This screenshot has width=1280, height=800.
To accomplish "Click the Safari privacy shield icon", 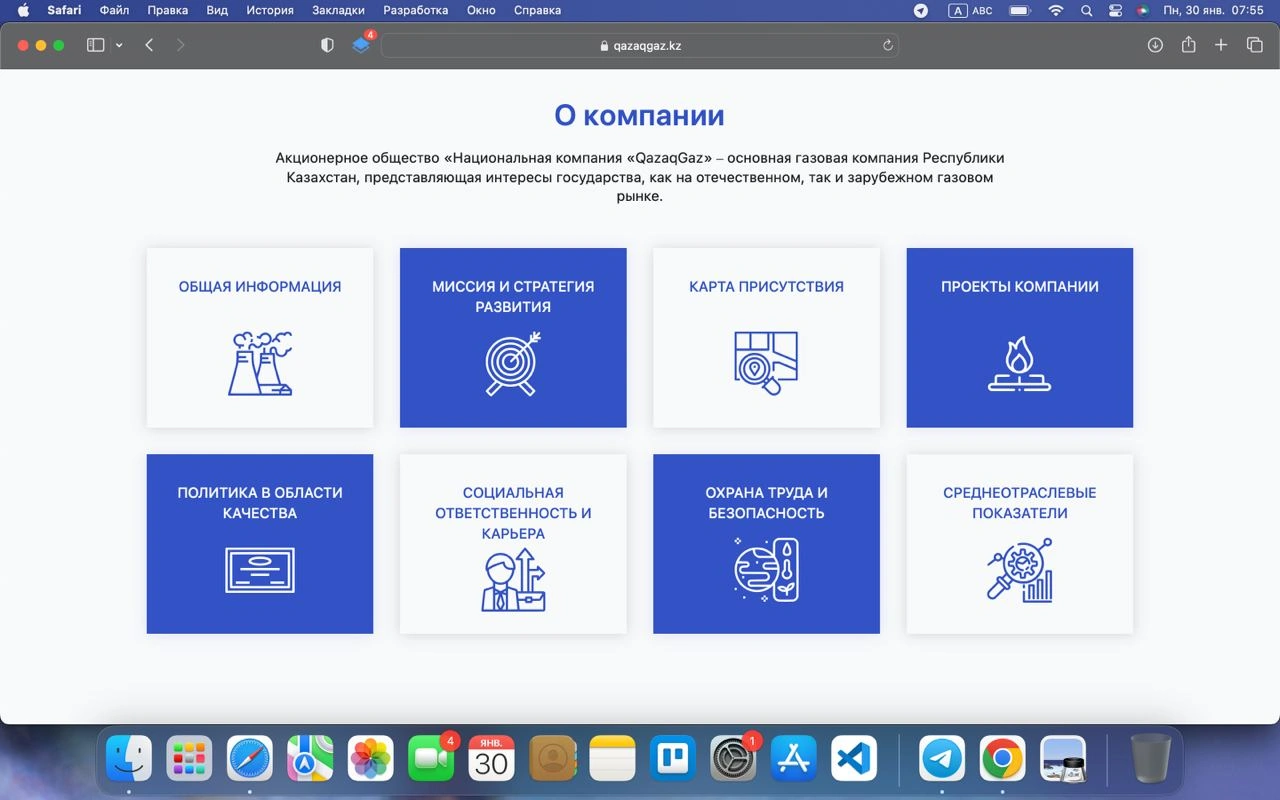I will point(327,45).
